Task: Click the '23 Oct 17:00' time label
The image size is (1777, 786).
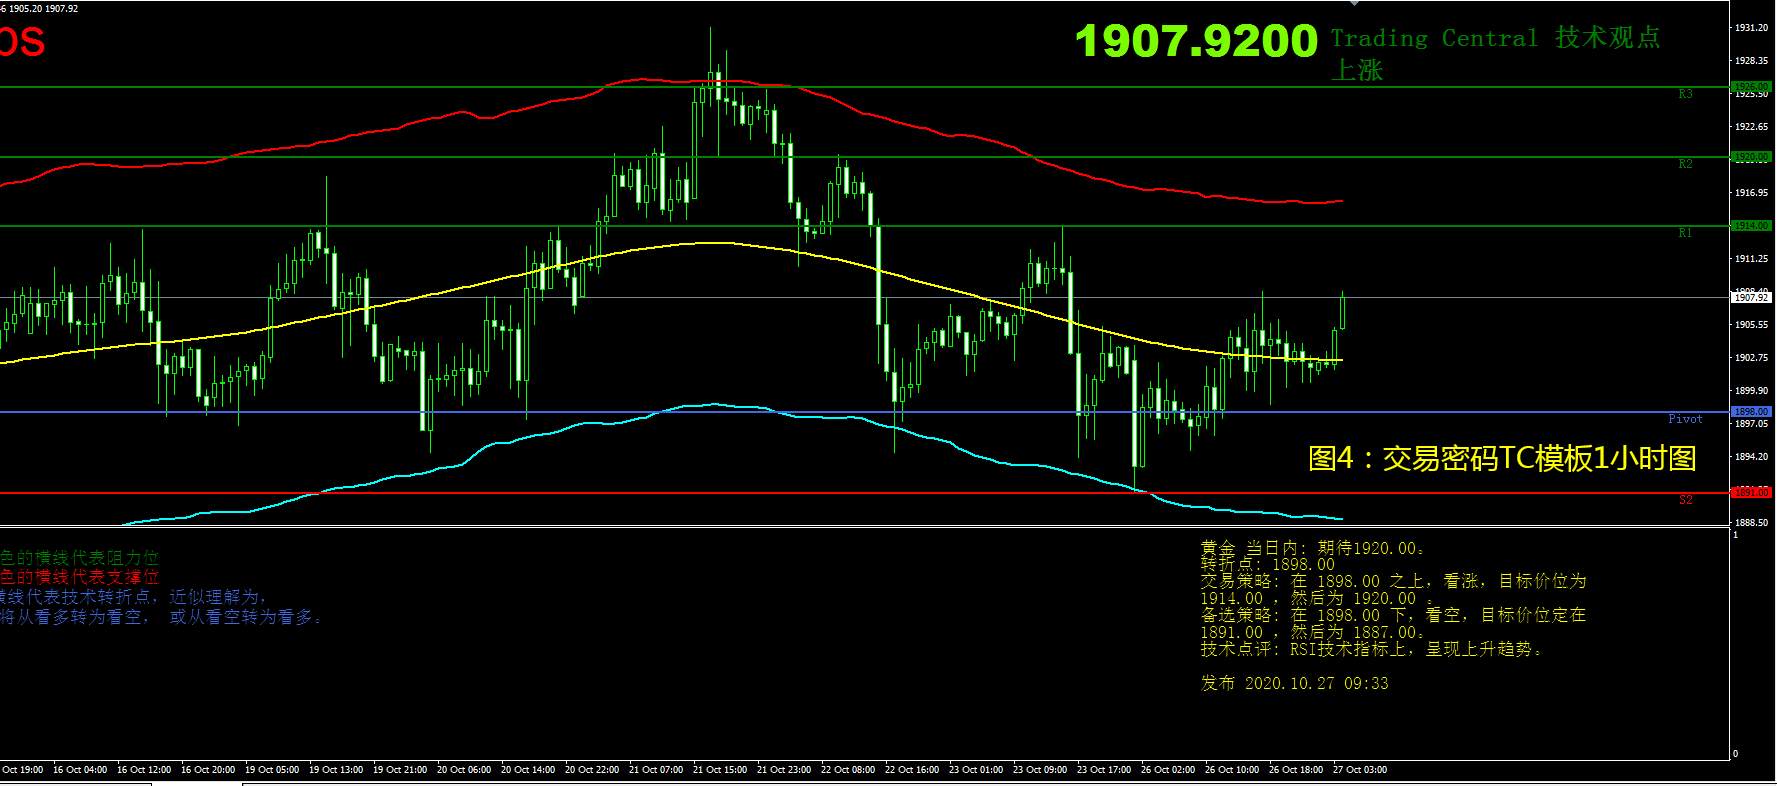Action: click(1104, 770)
